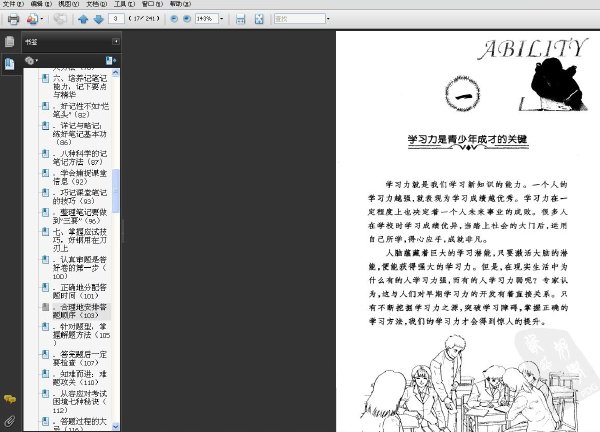Open the 视图 (View) menu
Viewport: 600px width, 432px height.
point(68,4)
